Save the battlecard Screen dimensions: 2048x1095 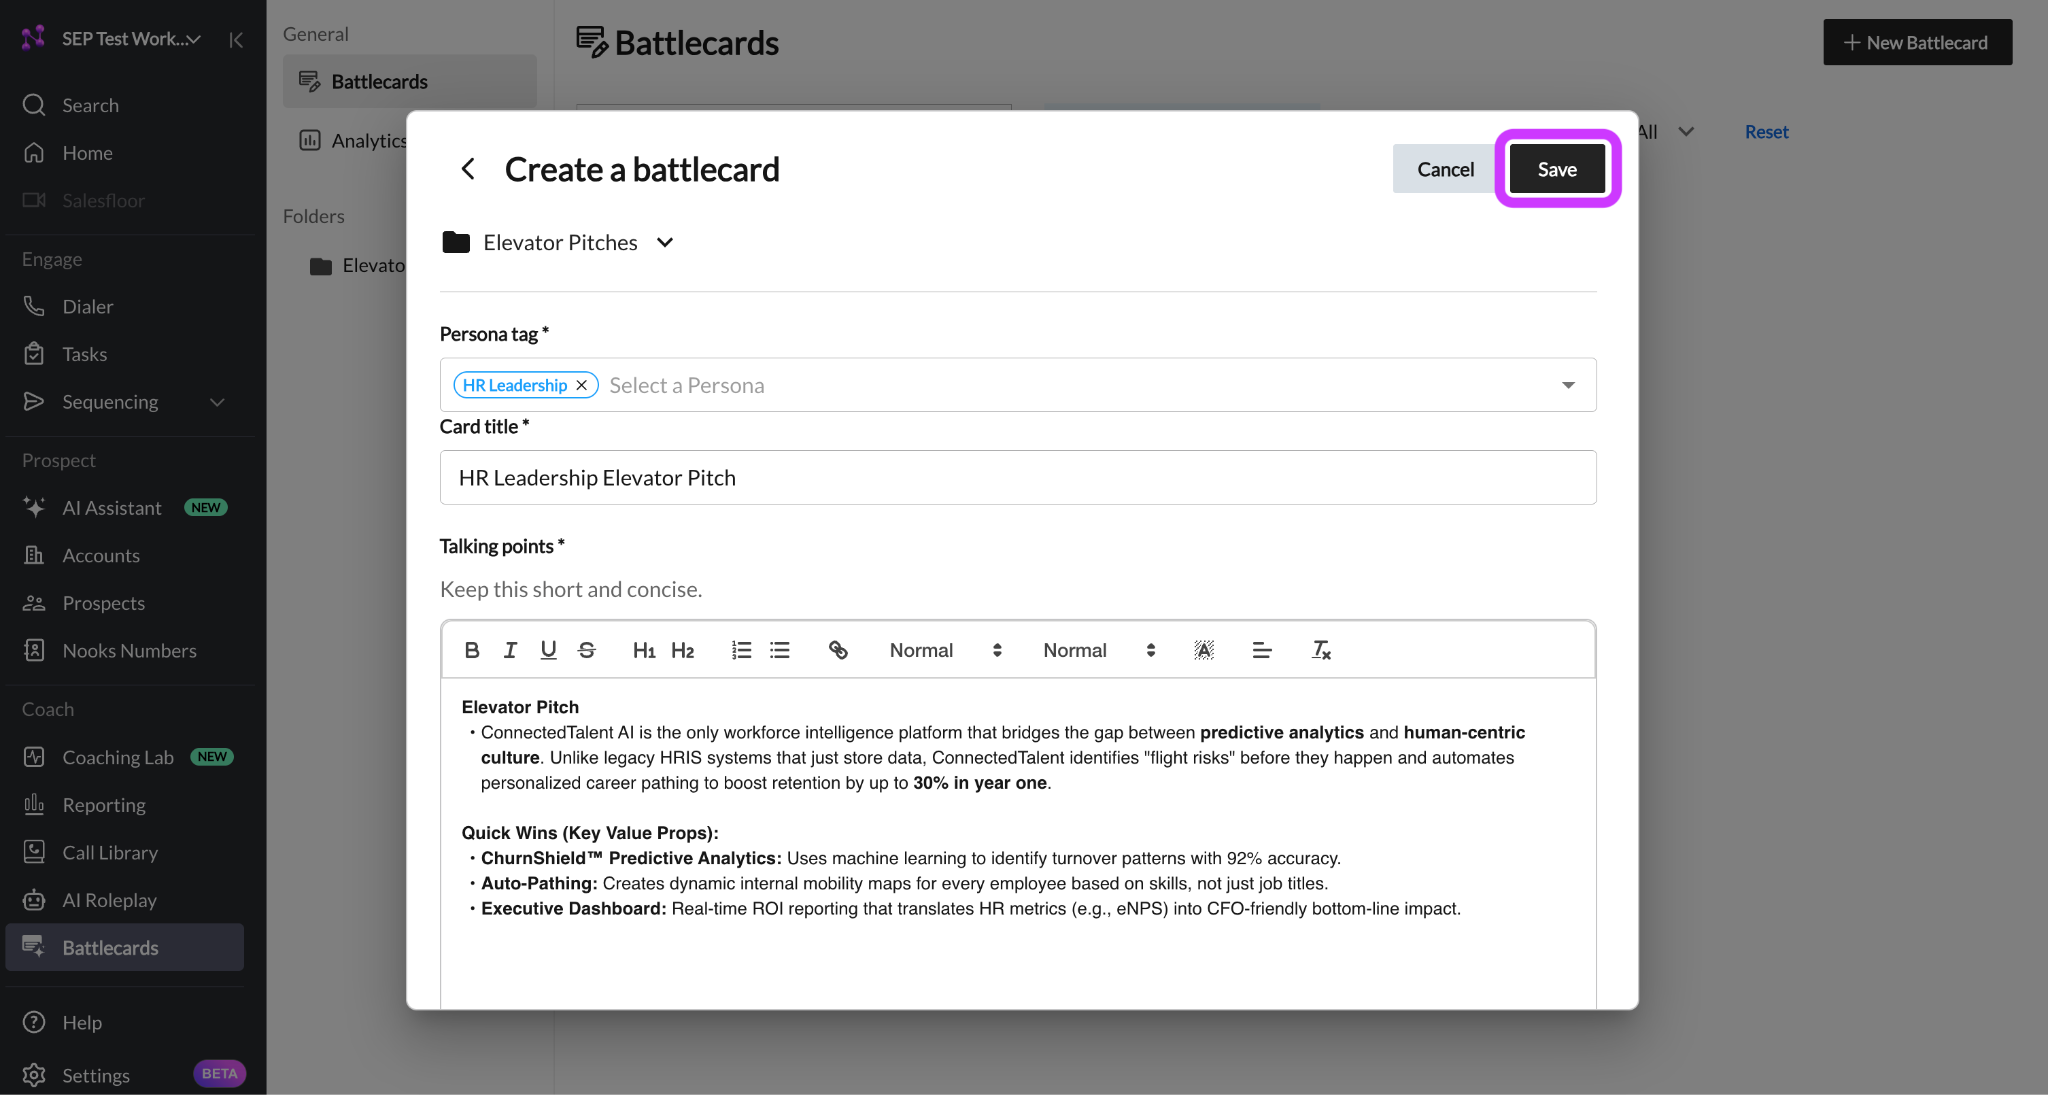pyautogui.click(x=1557, y=169)
